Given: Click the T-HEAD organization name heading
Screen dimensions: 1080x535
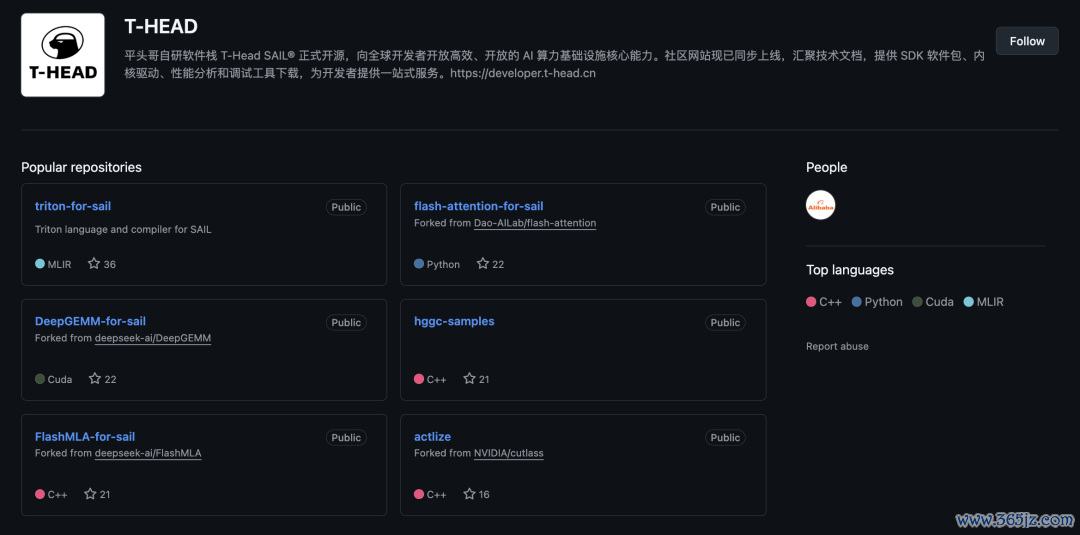Looking at the screenshot, I should click(x=161, y=26).
